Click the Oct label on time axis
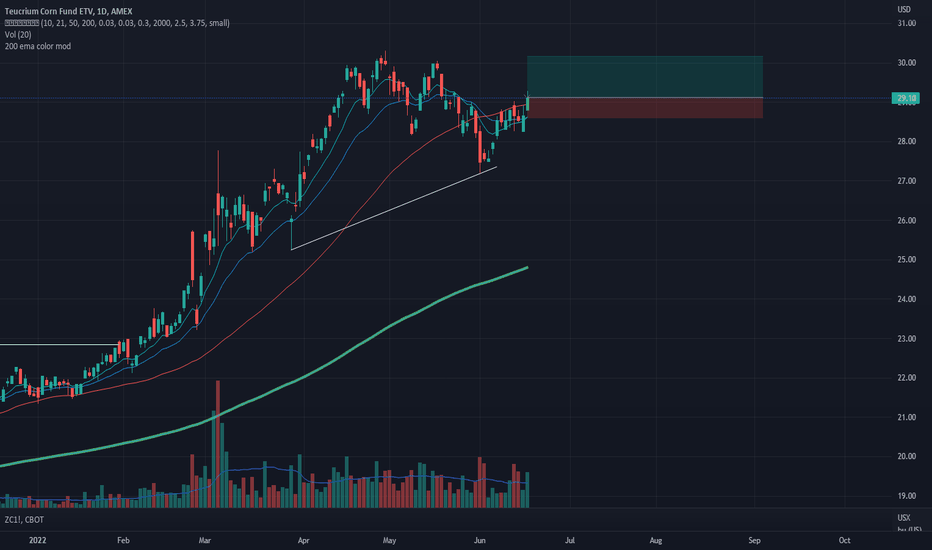932x550 pixels. click(x=844, y=540)
